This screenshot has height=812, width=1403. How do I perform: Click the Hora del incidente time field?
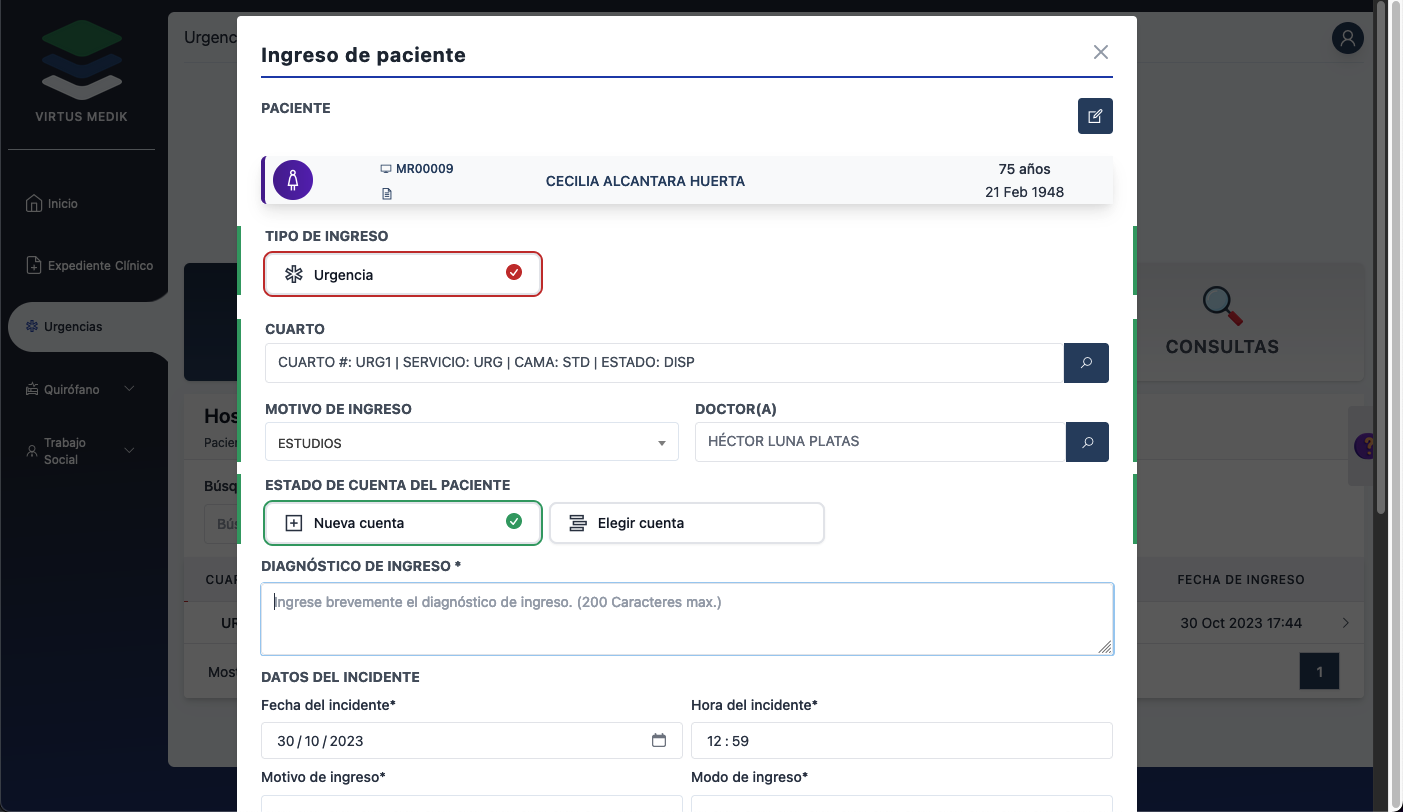[x=901, y=741]
